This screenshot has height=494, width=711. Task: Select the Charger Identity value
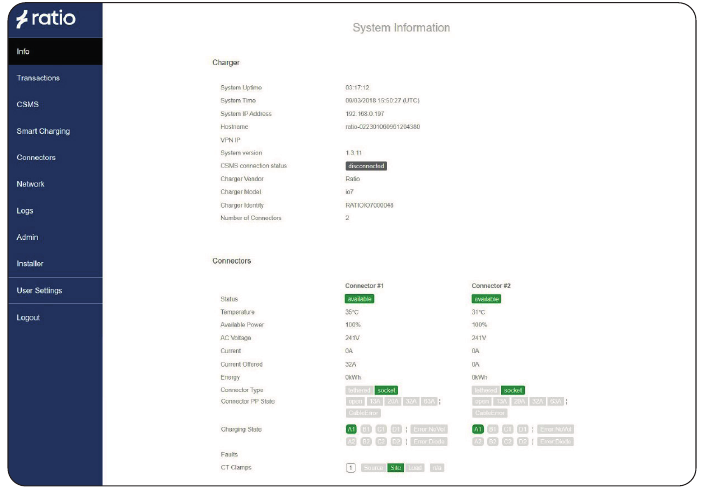(x=369, y=205)
